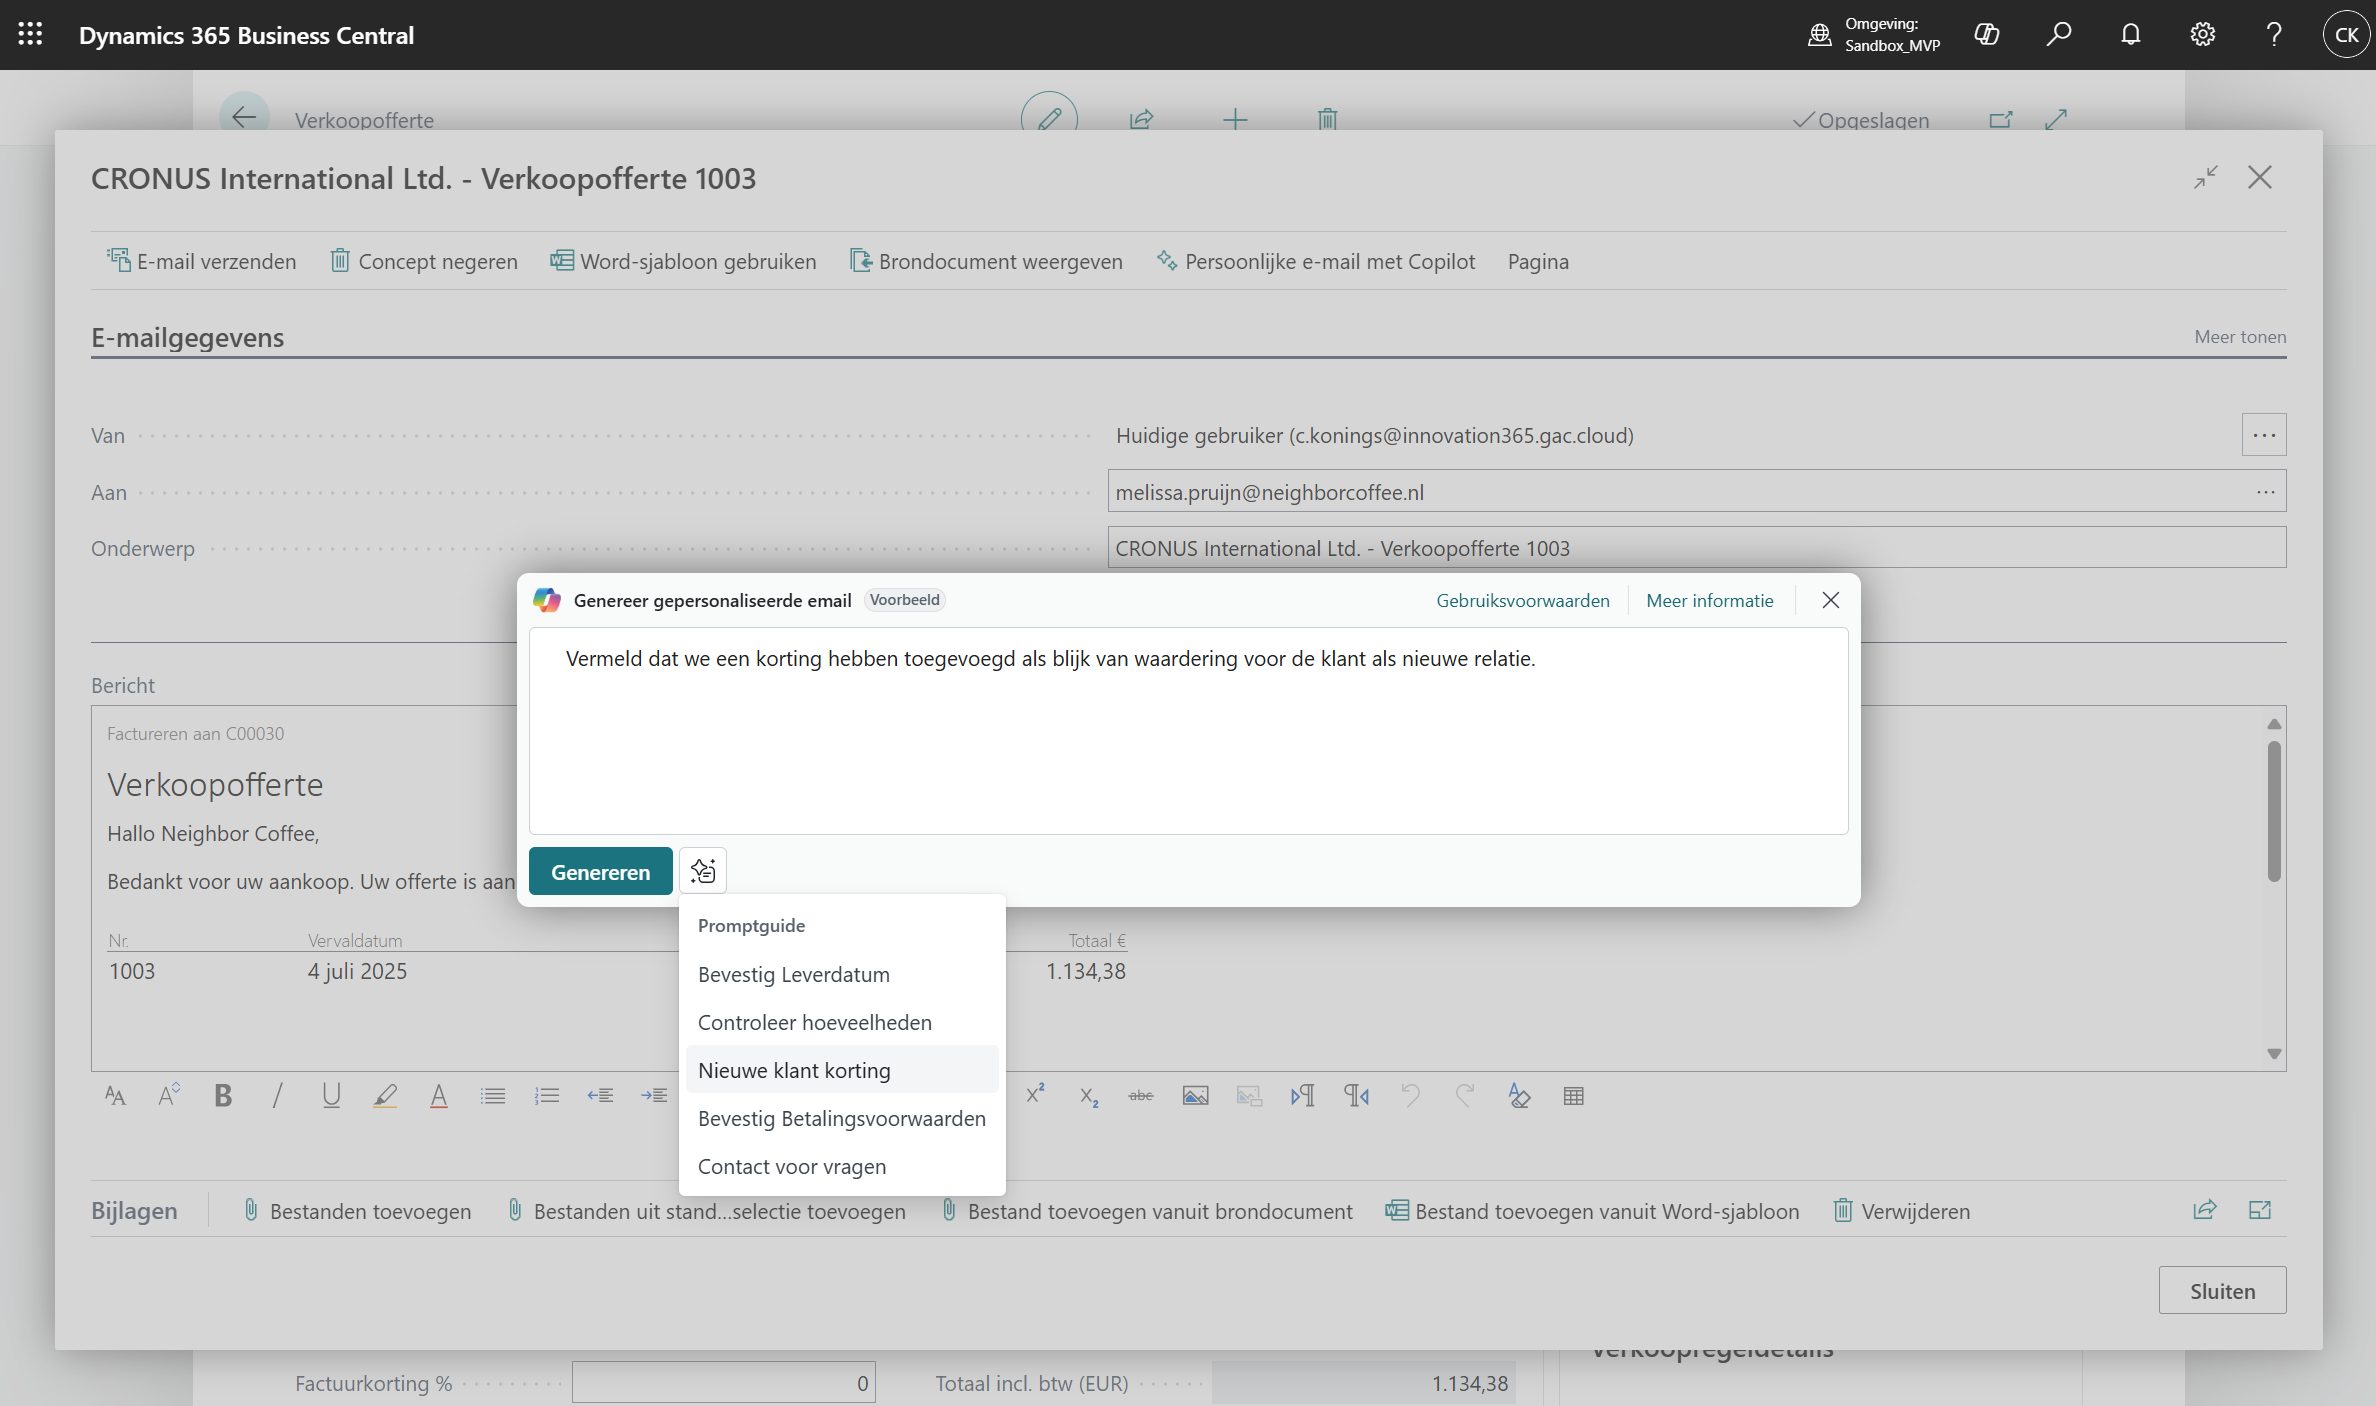This screenshot has width=2376, height=1406.
Task: Open the Van field options ellipsis
Action: 2264,435
